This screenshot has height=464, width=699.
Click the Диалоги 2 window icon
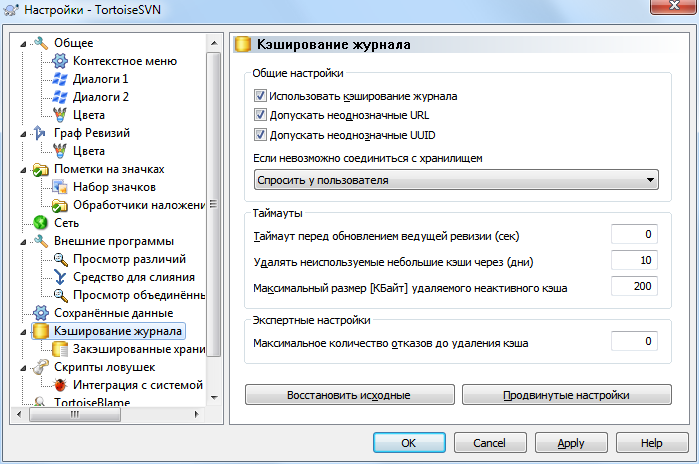[60, 97]
